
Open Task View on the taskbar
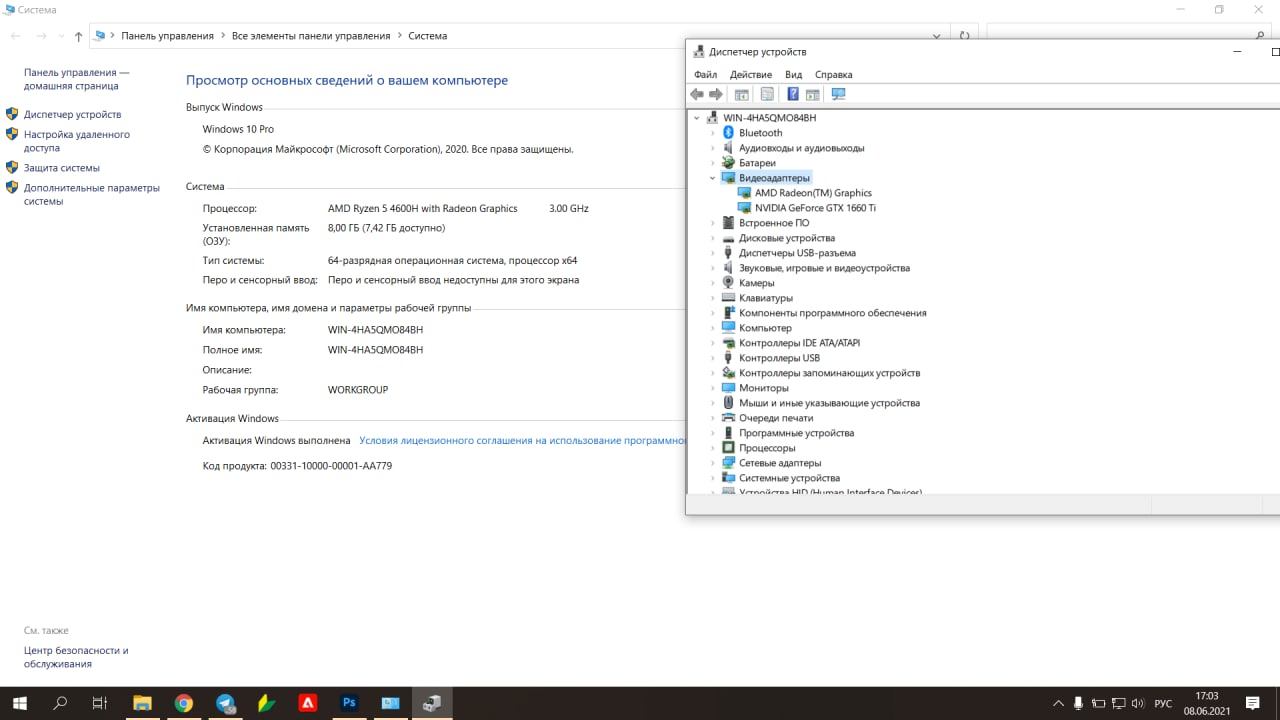[x=99, y=703]
